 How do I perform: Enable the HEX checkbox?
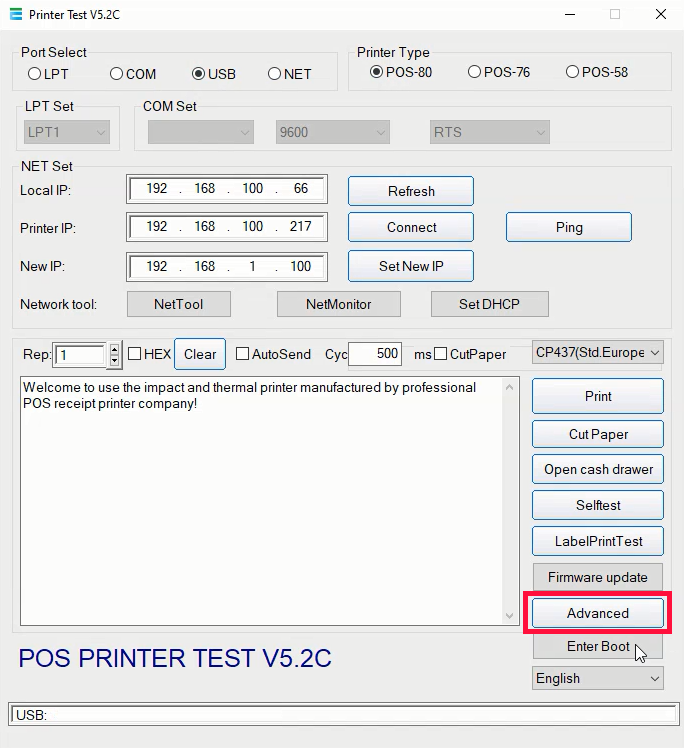135,354
